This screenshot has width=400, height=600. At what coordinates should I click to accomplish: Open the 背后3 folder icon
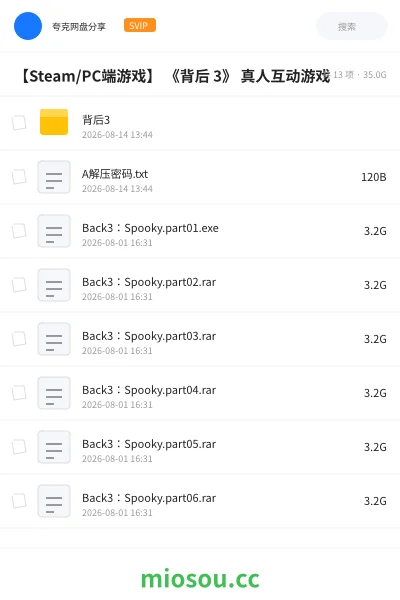(54, 122)
